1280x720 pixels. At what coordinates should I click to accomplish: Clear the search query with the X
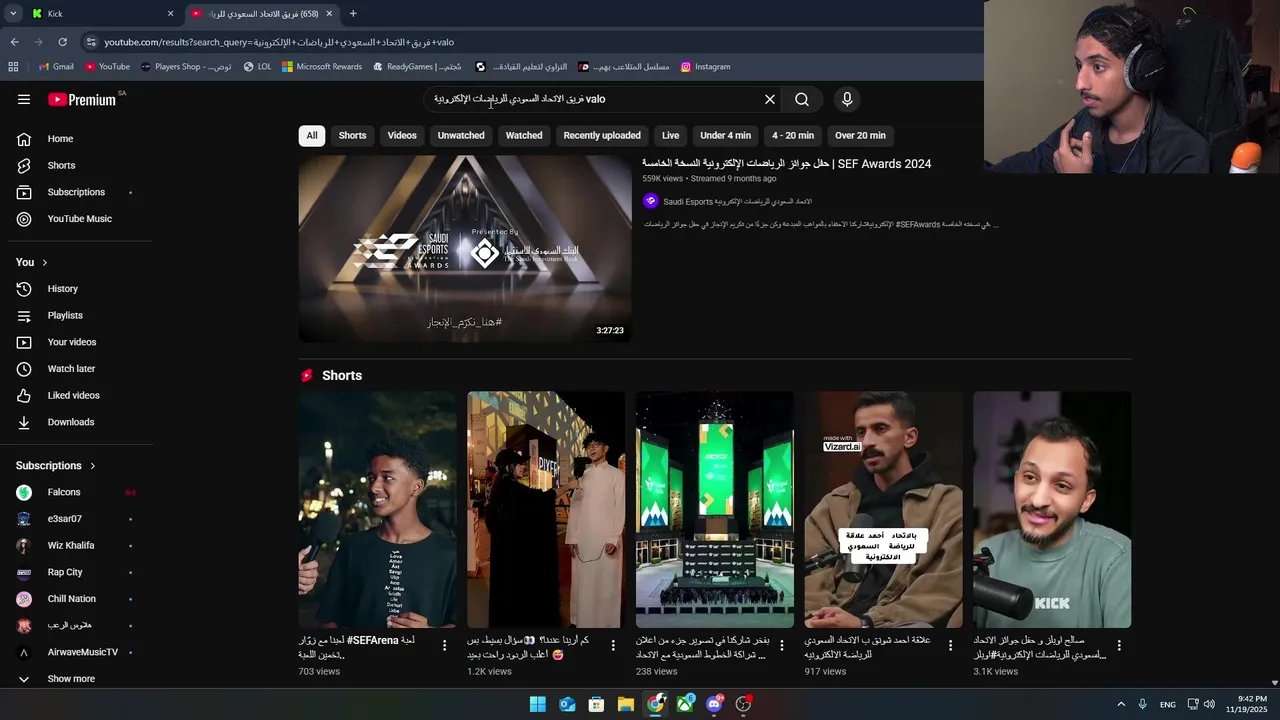(770, 99)
